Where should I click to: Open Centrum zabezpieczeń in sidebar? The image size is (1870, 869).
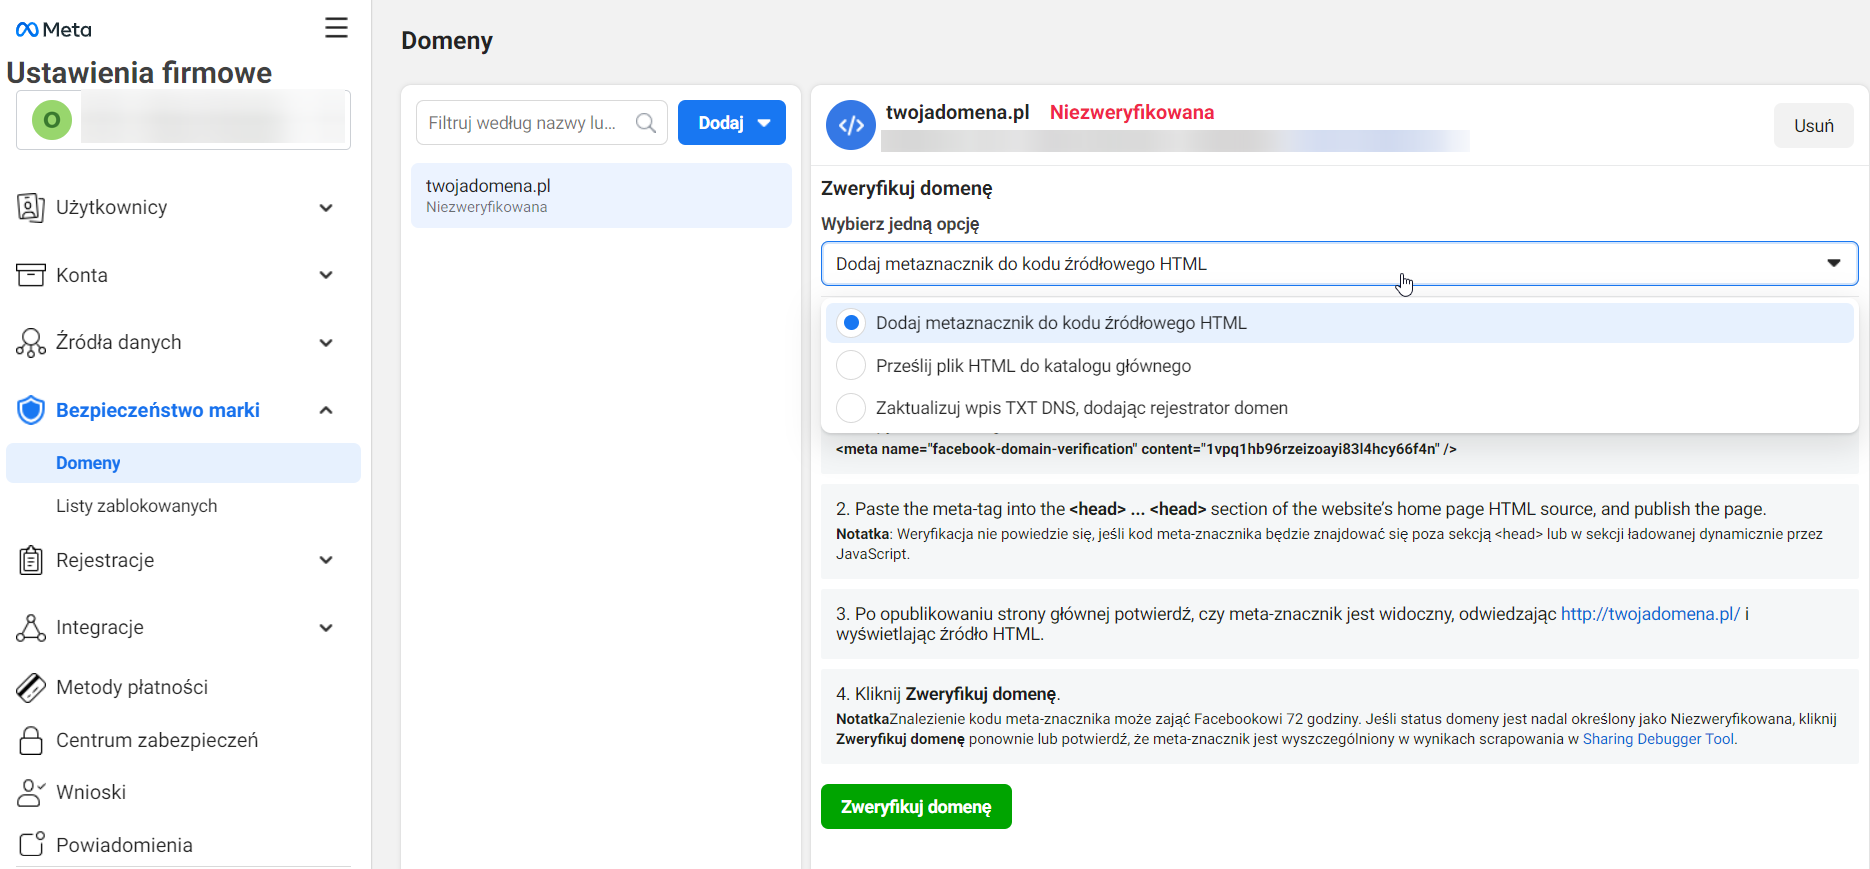pyautogui.click(x=157, y=740)
